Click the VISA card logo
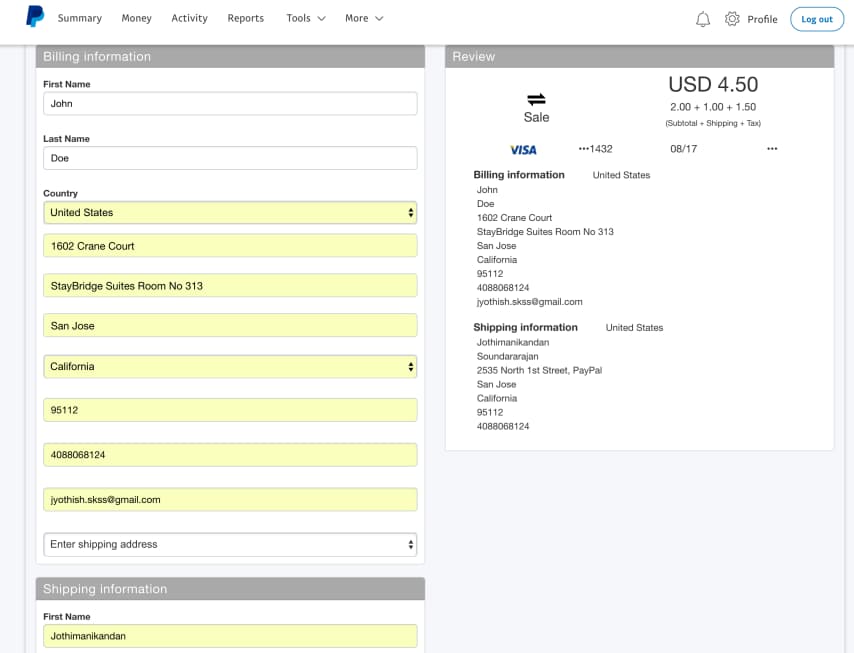This screenshot has height=653, width=854. 523,149
